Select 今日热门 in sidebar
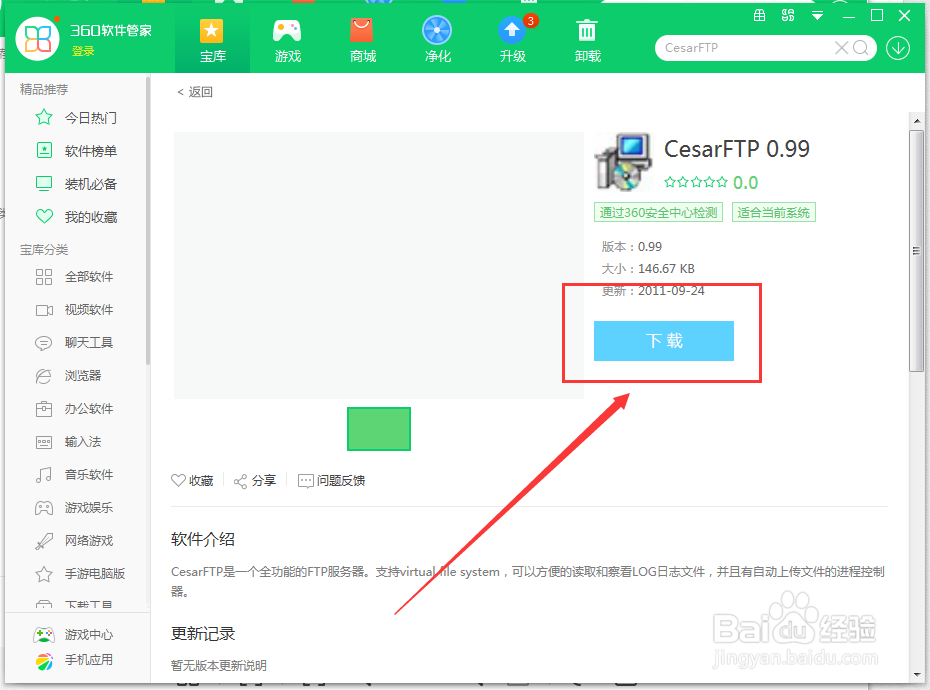 click(91, 118)
